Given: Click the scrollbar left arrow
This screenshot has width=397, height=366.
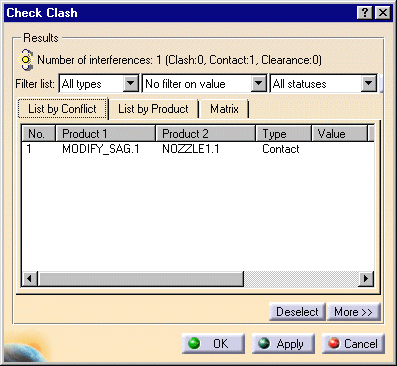Looking at the screenshot, I should pyautogui.click(x=30, y=279).
